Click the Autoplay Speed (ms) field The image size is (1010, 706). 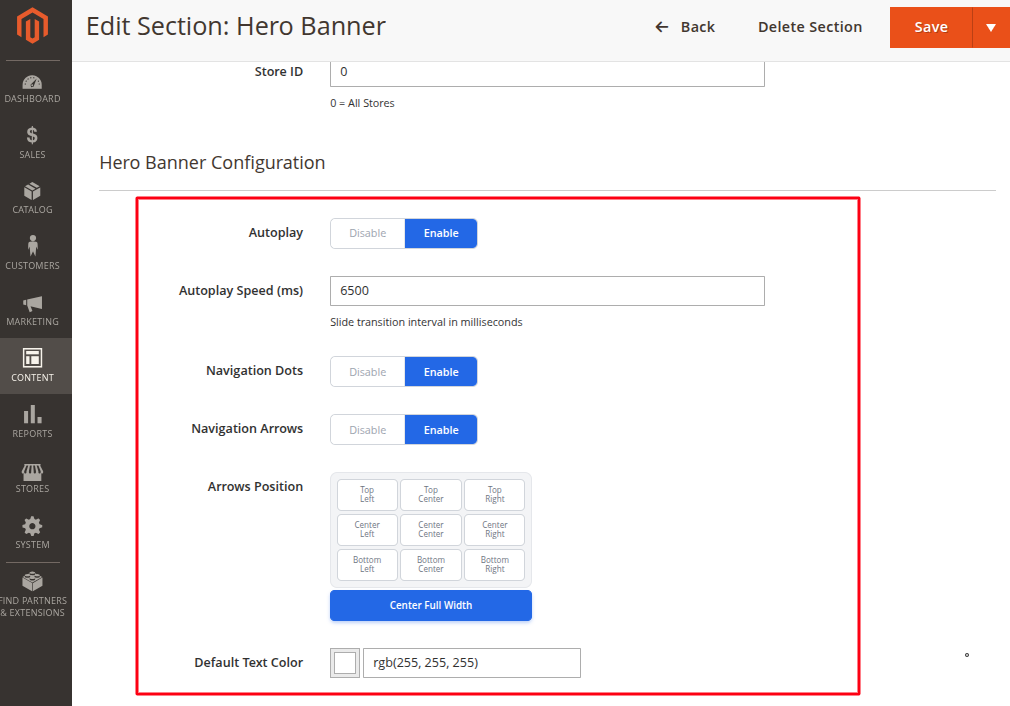pos(547,291)
